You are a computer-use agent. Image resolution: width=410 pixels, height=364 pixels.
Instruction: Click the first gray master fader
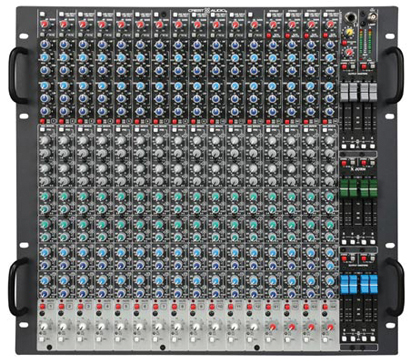[x=344, y=92]
